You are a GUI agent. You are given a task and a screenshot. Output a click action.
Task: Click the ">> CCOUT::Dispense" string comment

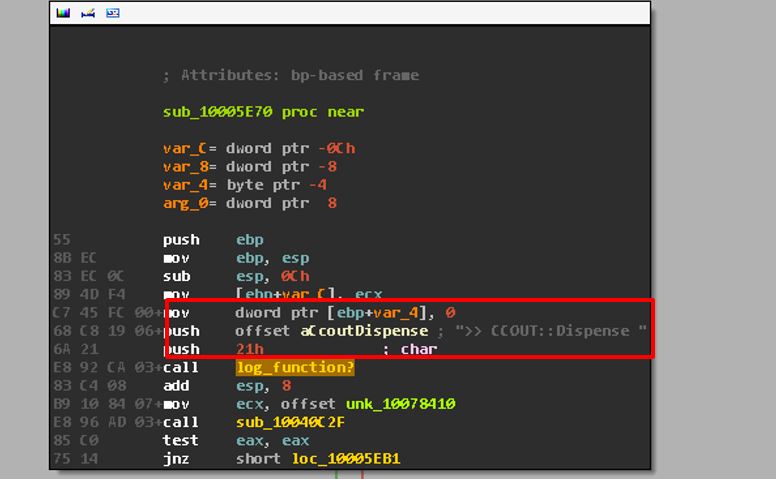551,331
